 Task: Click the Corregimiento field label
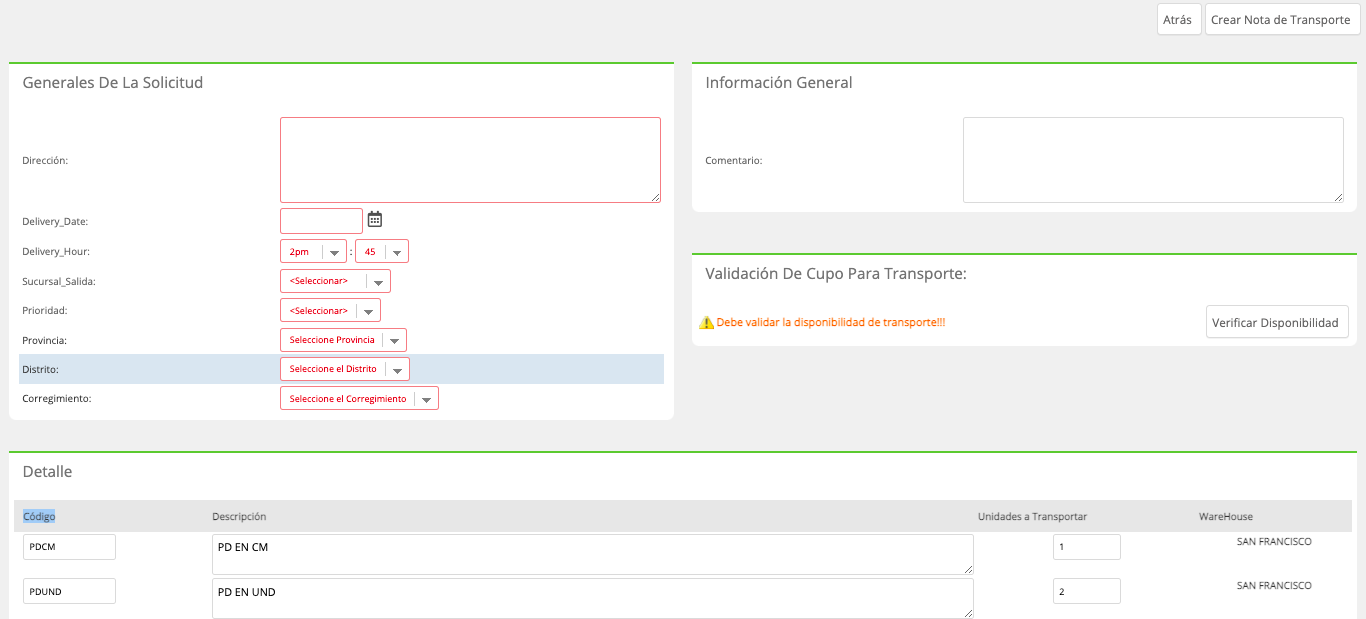tap(57, 399)
